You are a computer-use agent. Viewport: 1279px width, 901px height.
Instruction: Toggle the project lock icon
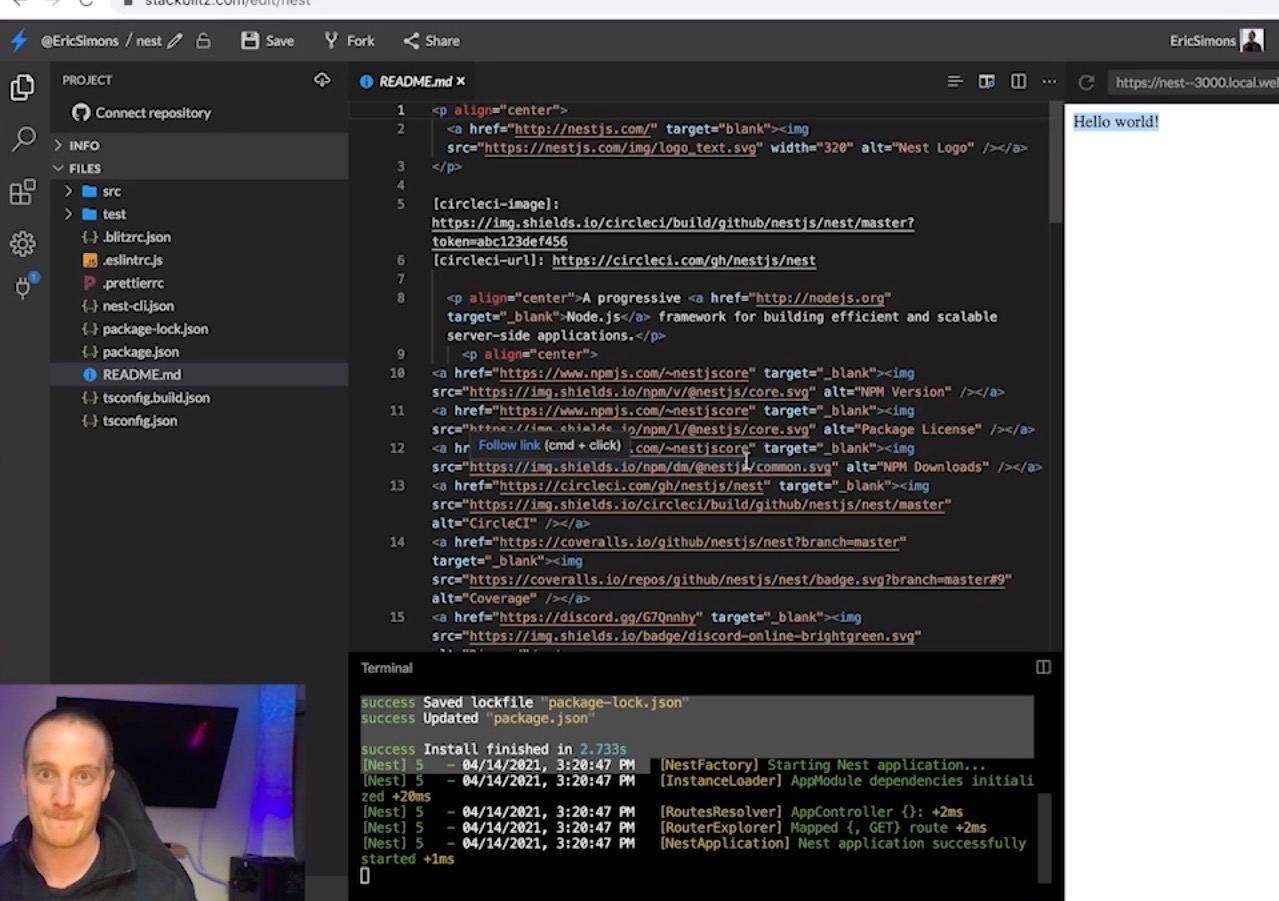(x=203, y=41)
